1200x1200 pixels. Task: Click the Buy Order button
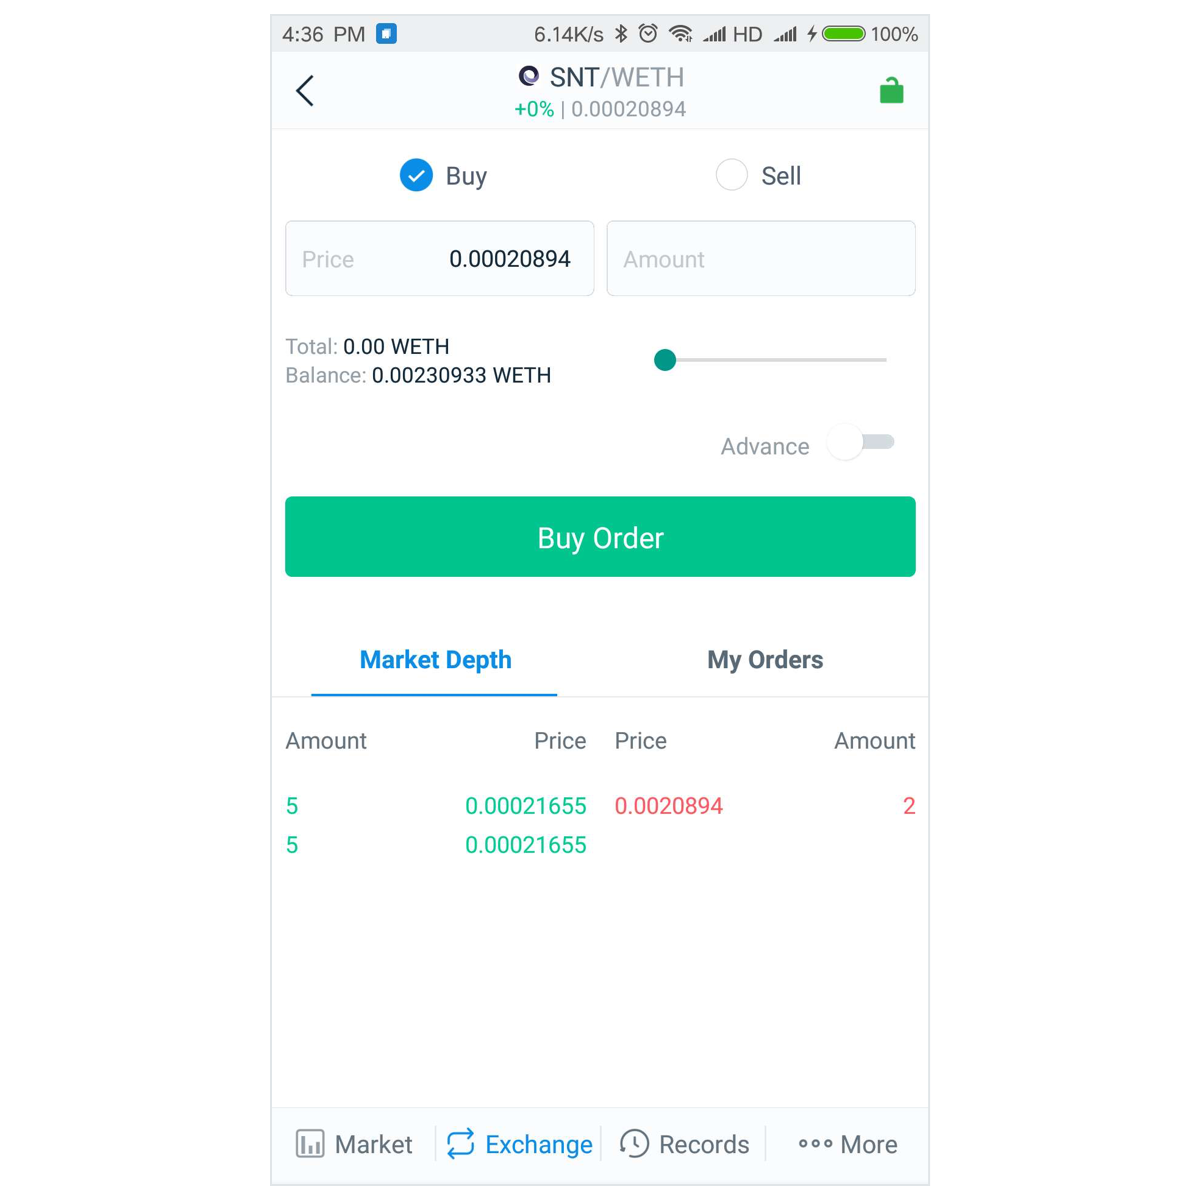tap(600, 537)
